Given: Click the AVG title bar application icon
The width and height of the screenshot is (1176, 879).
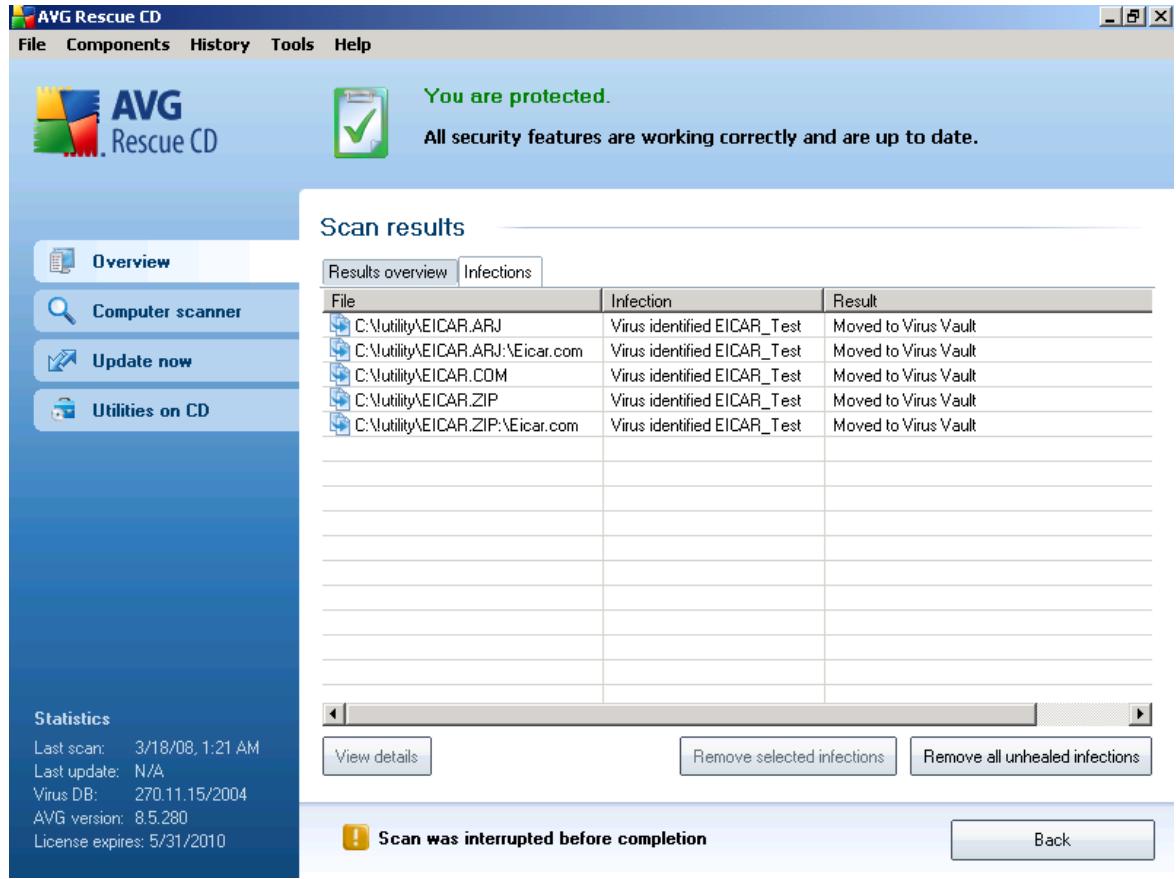Looking at the screenshot, I should (22, 16).
